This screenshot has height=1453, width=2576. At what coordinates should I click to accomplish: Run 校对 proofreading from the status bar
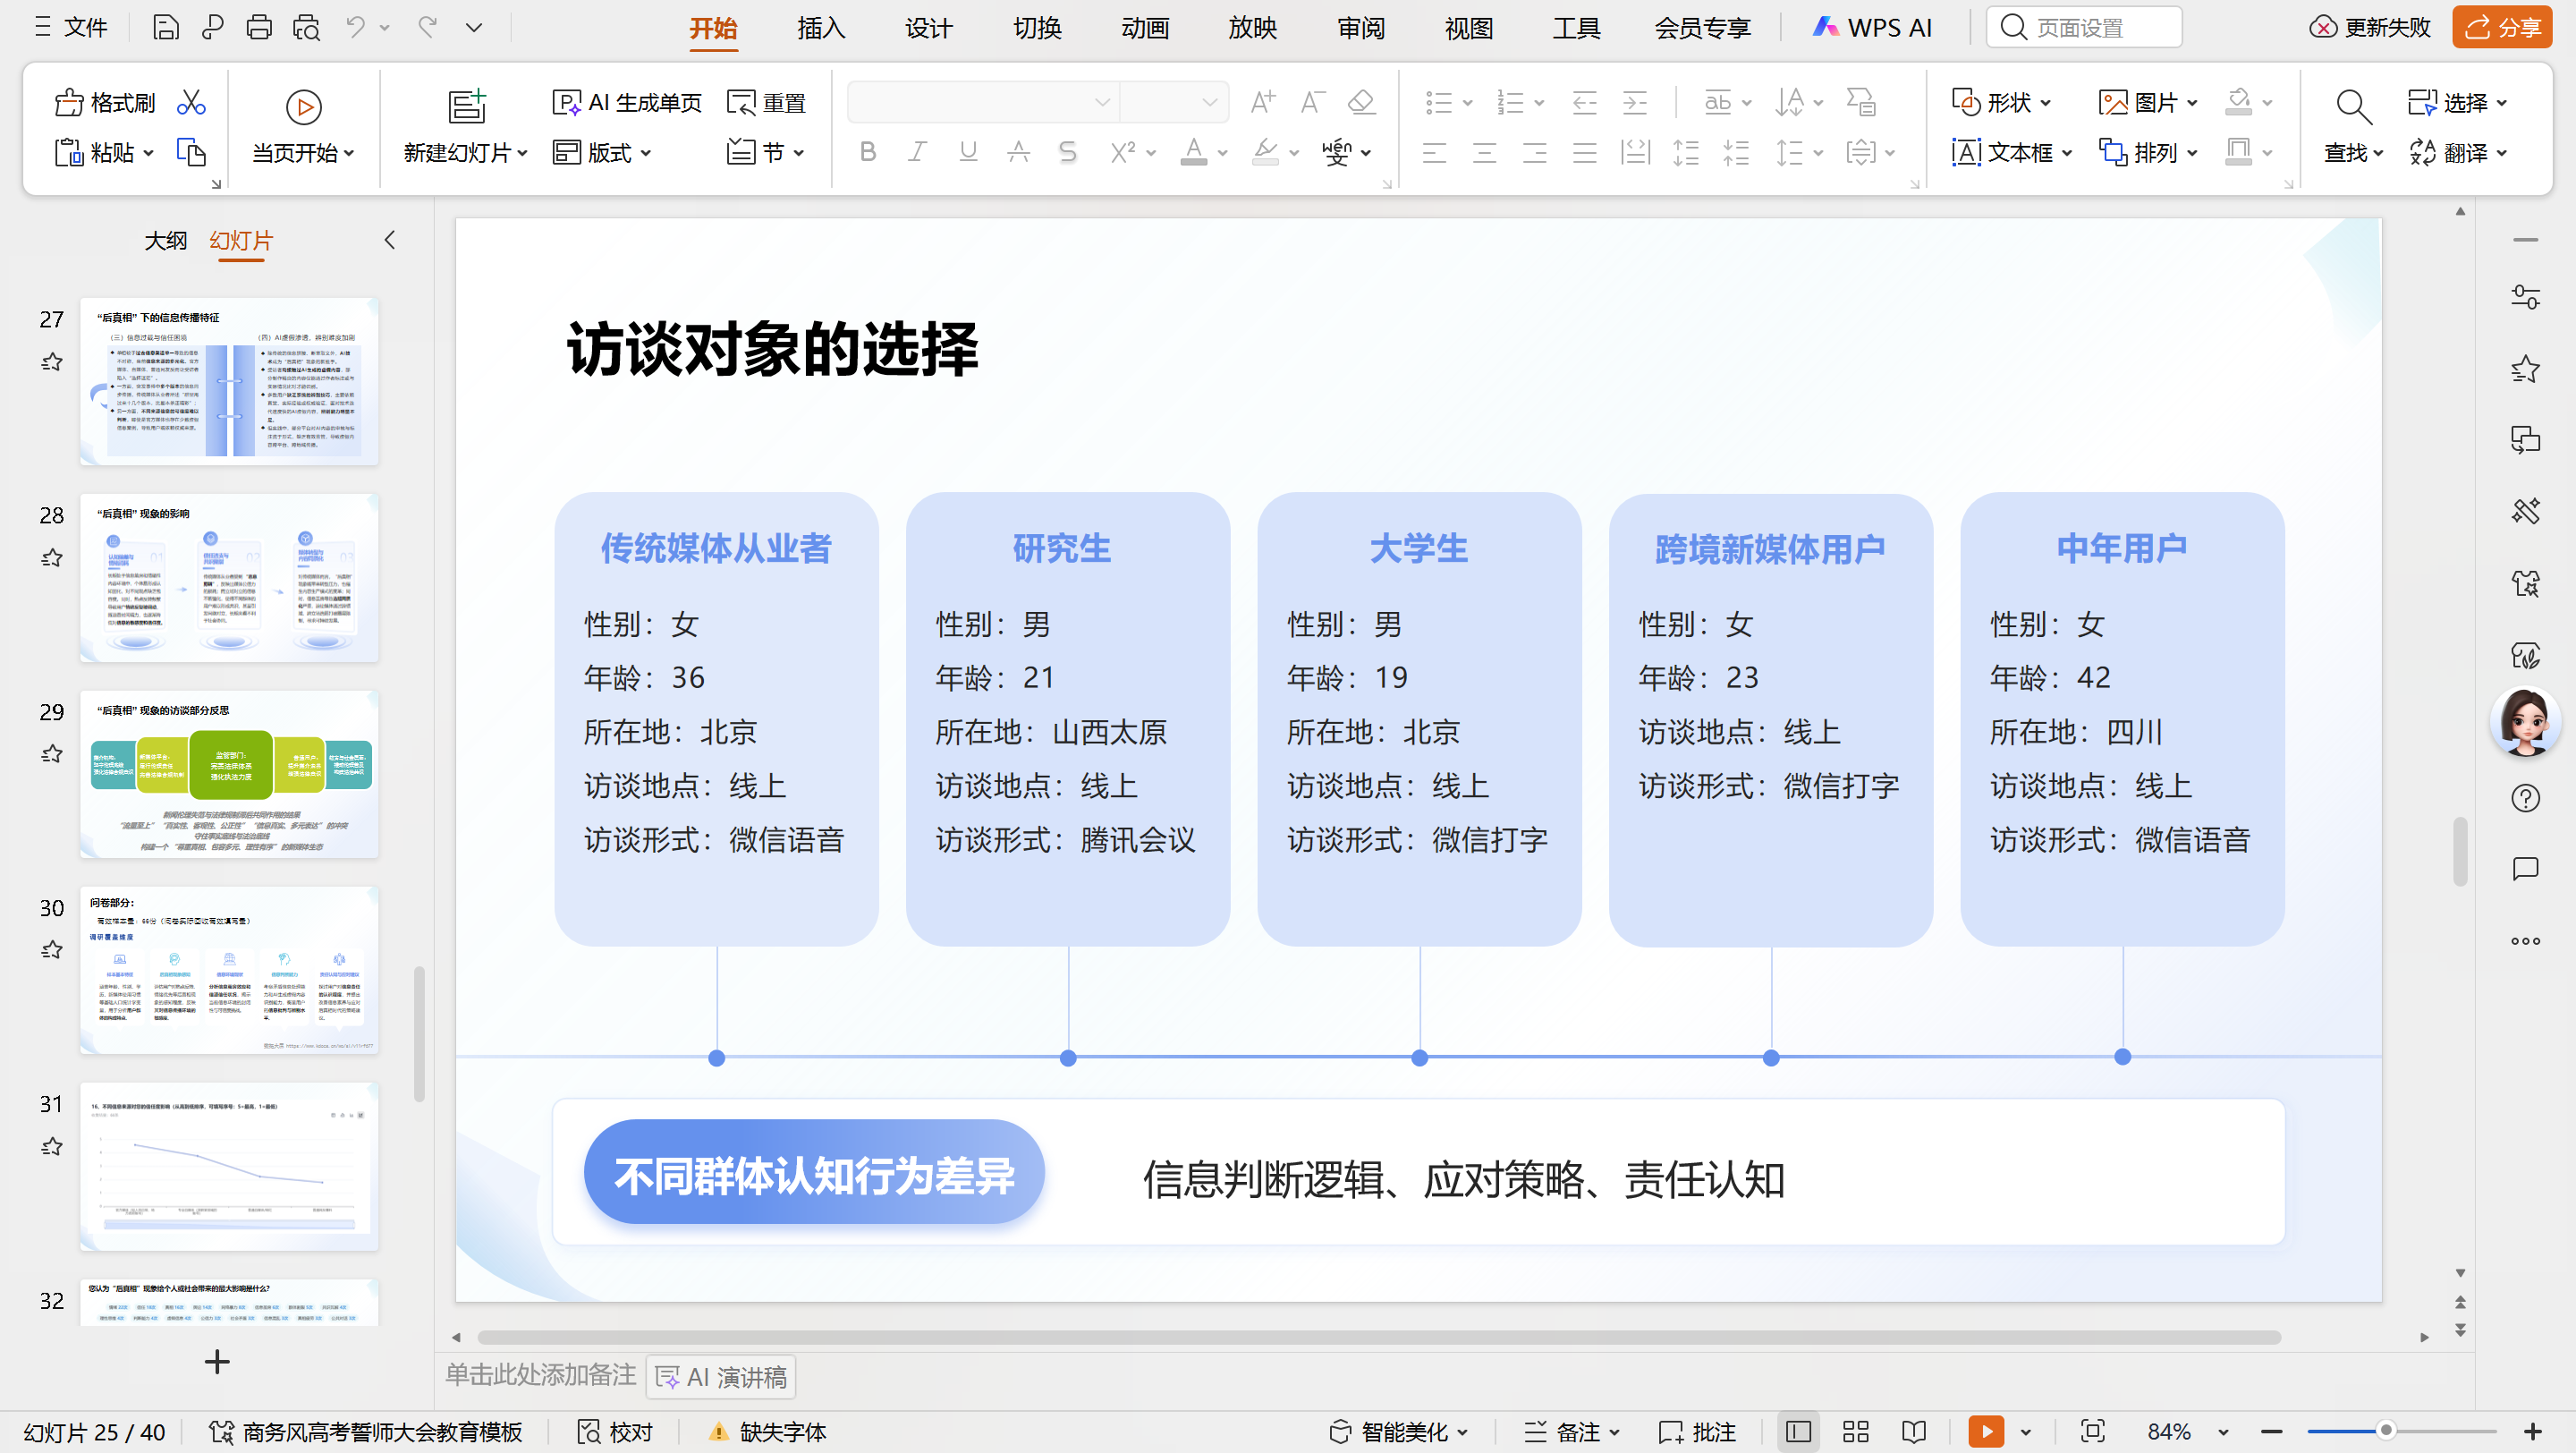coord(613,1431)
